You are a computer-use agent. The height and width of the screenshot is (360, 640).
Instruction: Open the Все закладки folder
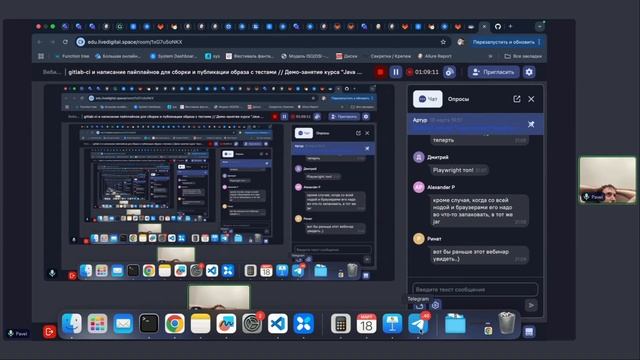[523, 56]
